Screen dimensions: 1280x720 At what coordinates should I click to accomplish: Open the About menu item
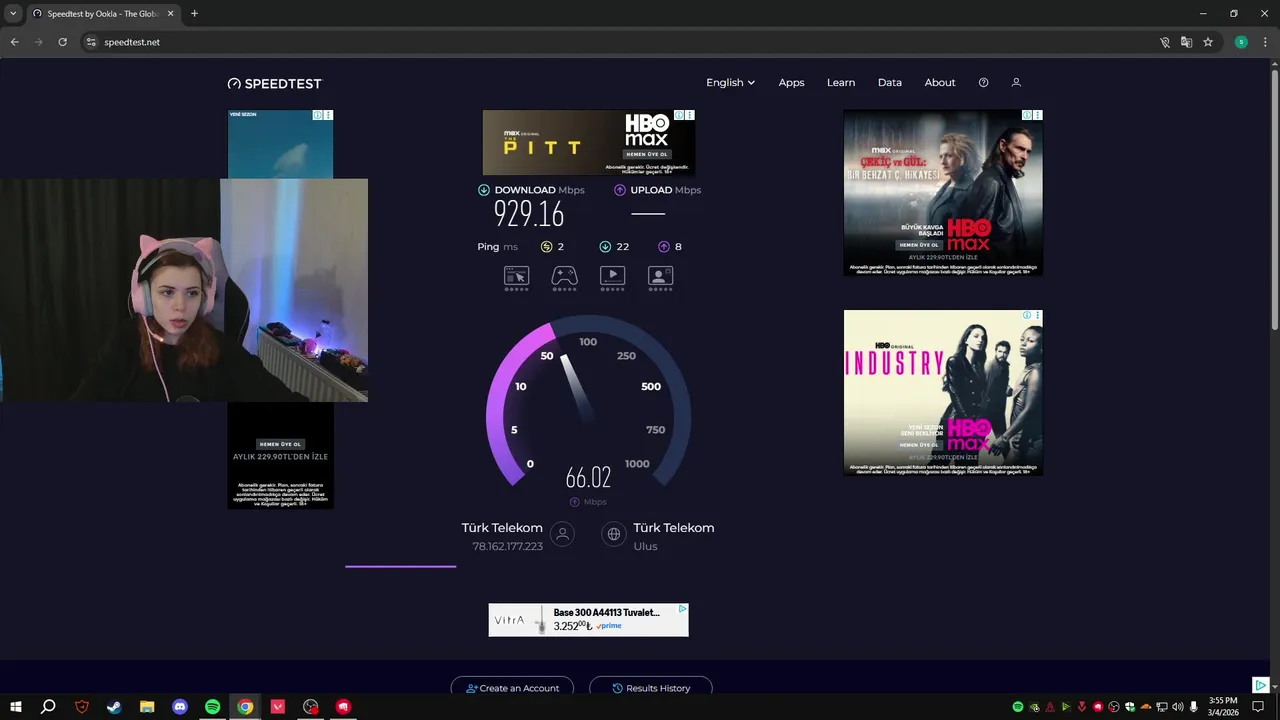point(939,83)
